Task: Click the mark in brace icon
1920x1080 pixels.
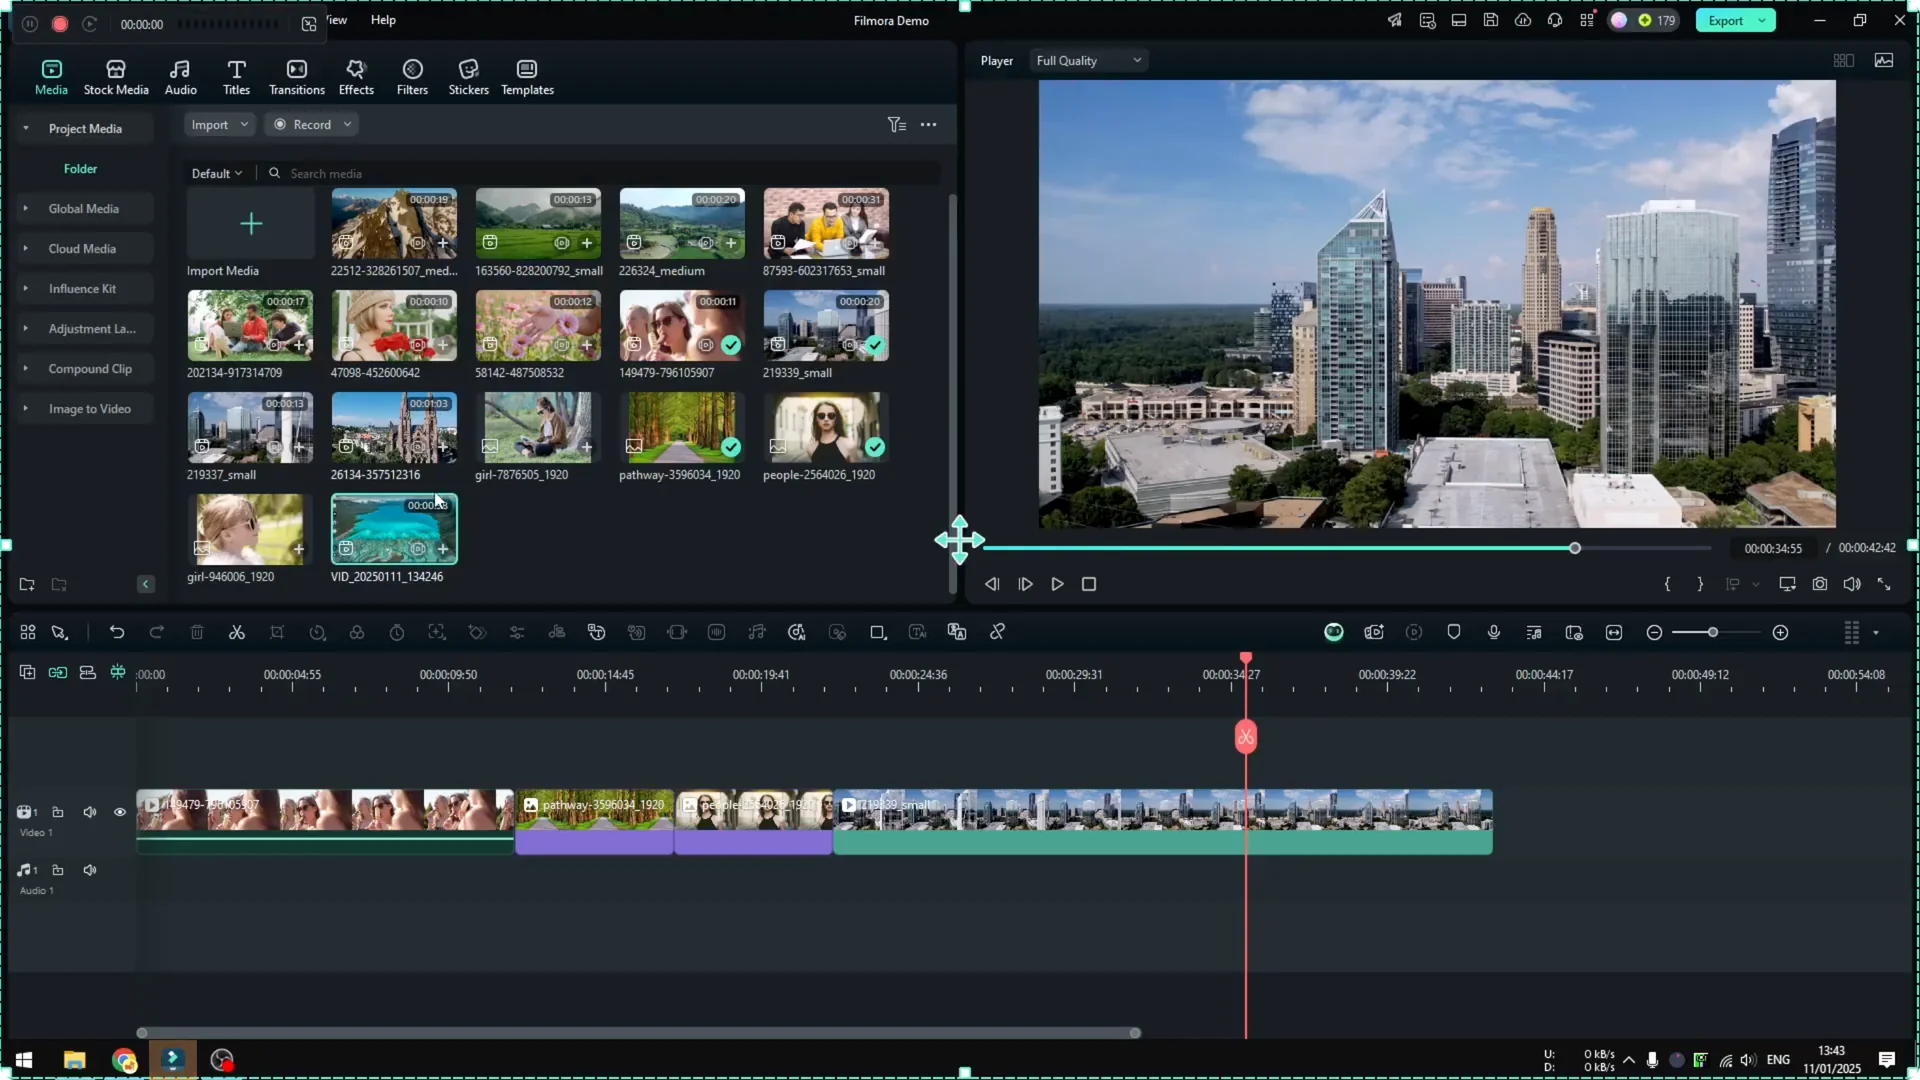Action: pyautogui.click(x=1667, y=584)
